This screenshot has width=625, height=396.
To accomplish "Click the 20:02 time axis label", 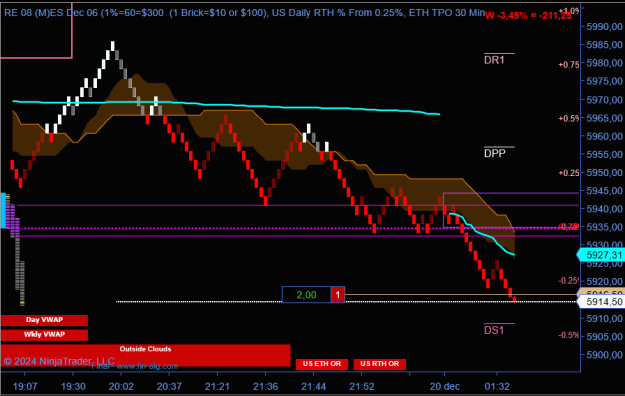I will [121, 386].
